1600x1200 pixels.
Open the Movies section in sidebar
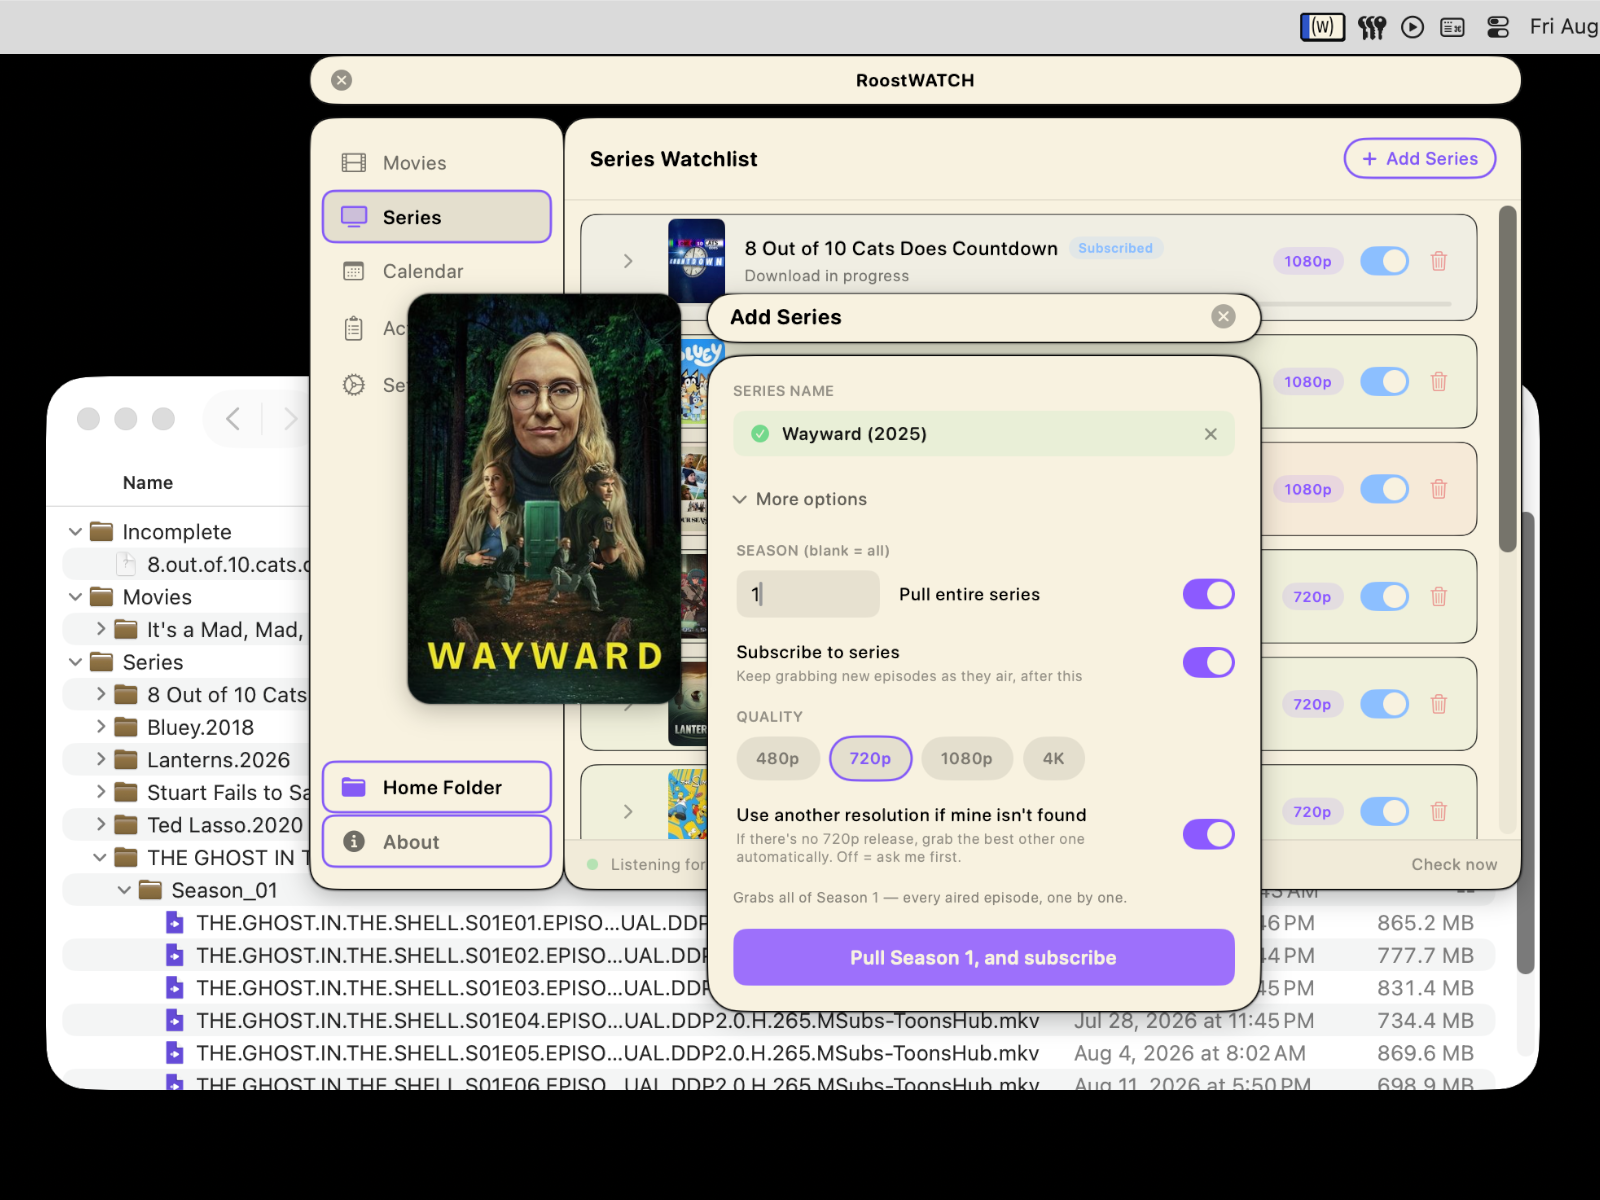tap(436, 163)
